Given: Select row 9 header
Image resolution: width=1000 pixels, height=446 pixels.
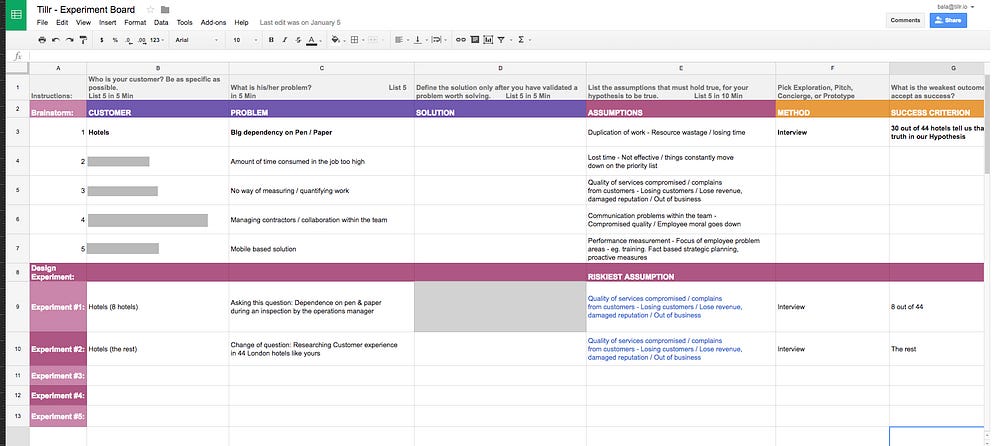Looking at the screenshot, I should coord(18,307).
